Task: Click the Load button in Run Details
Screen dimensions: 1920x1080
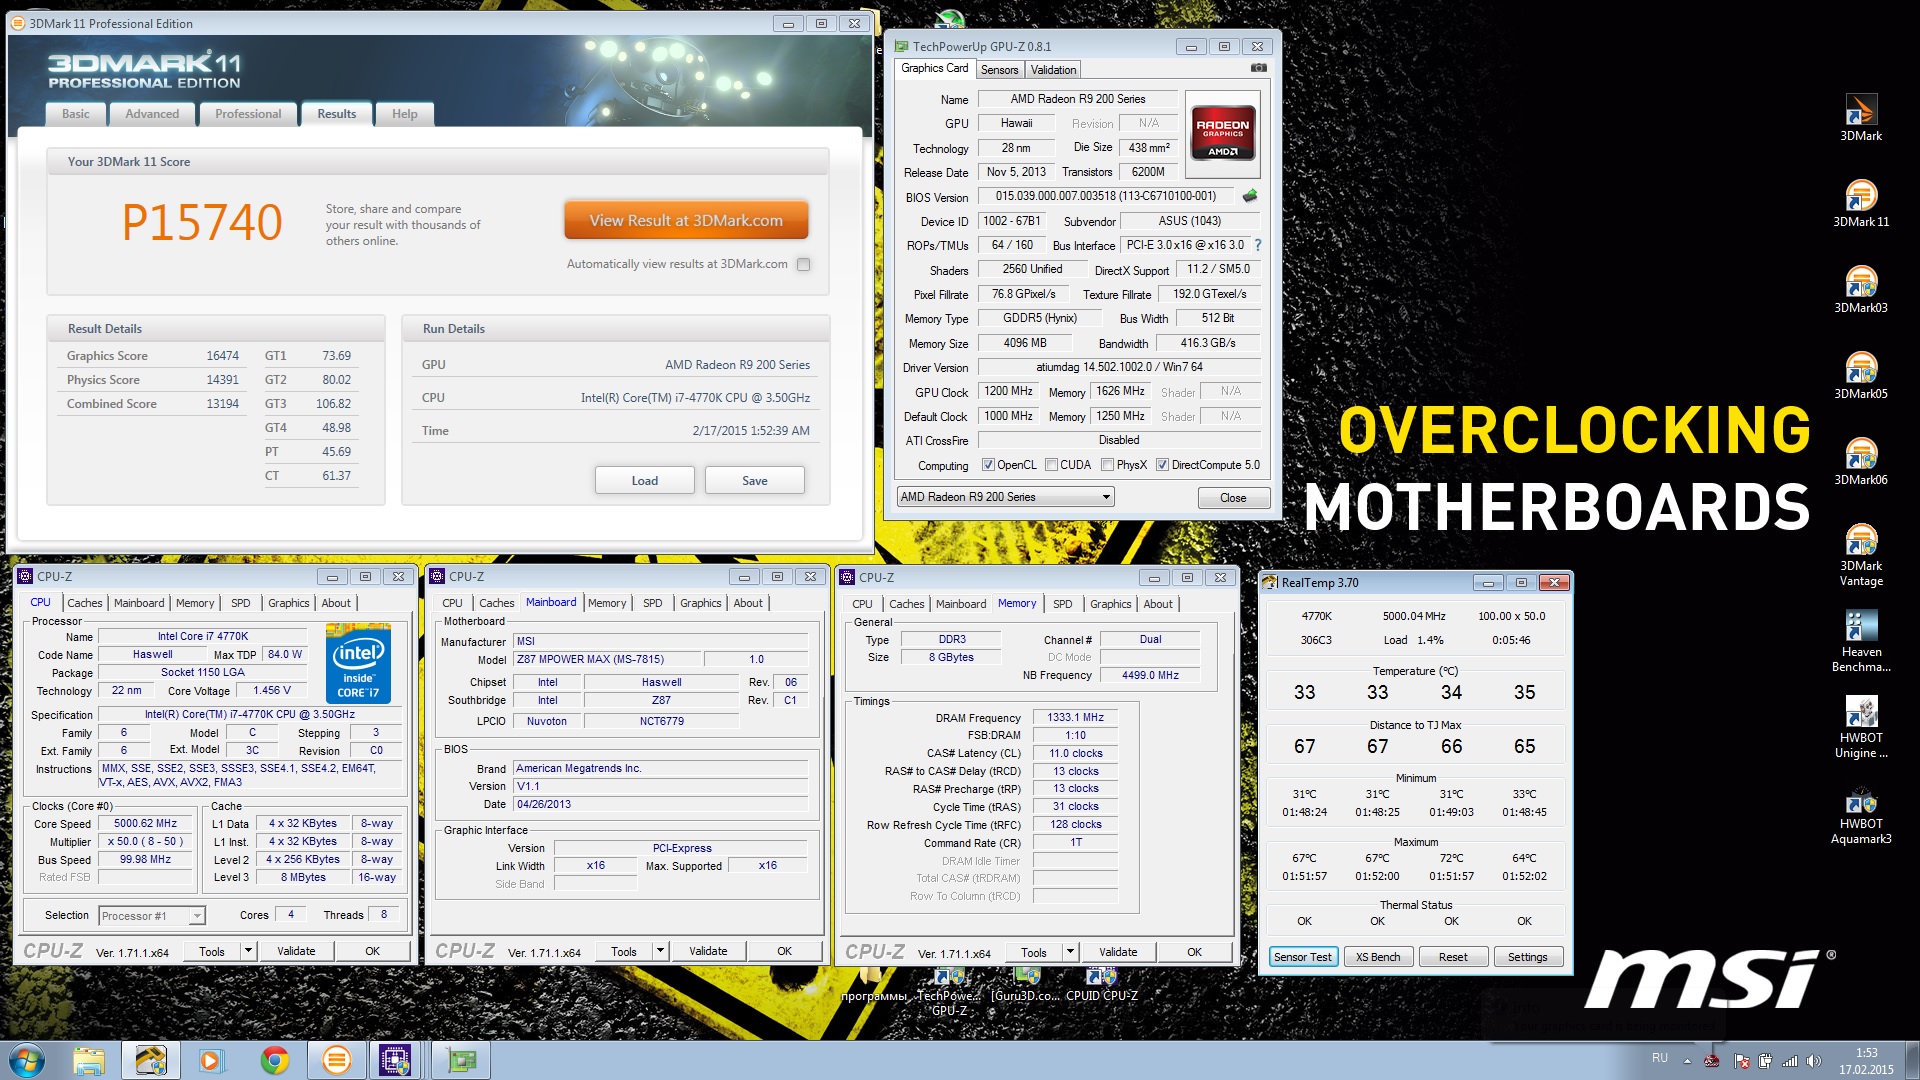Action: (645, 480)
